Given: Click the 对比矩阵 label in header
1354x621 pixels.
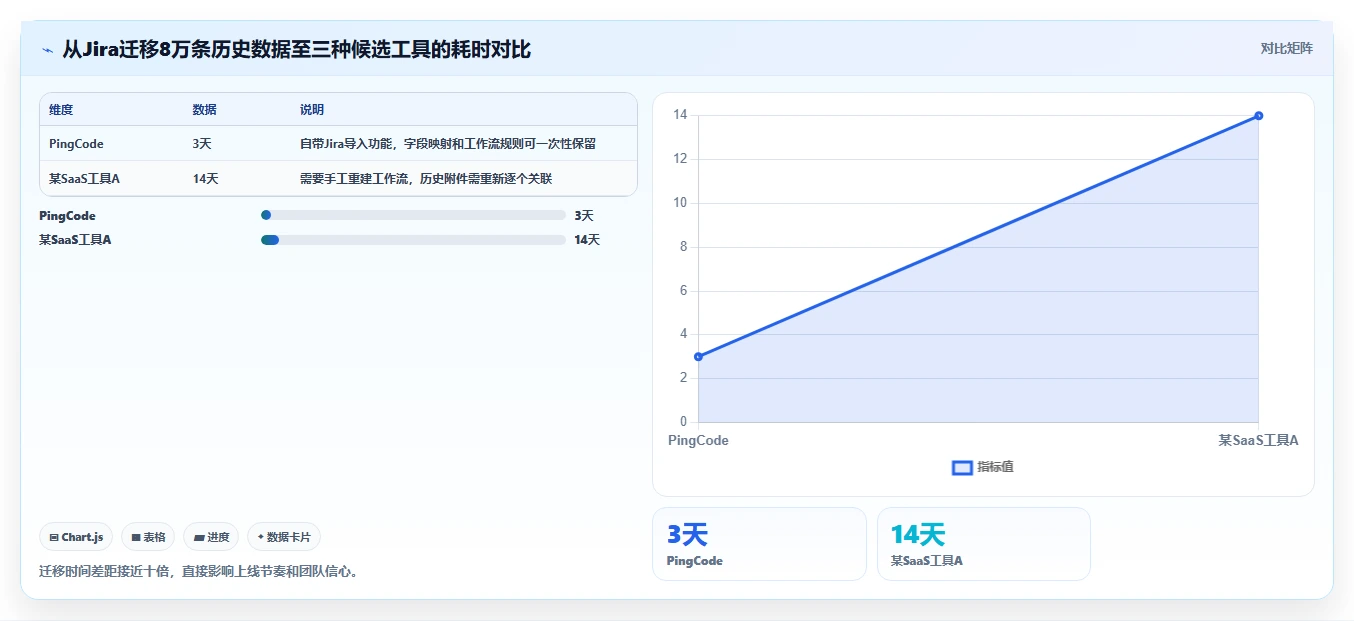Looking at the screenshot, I should [1287, 48].
